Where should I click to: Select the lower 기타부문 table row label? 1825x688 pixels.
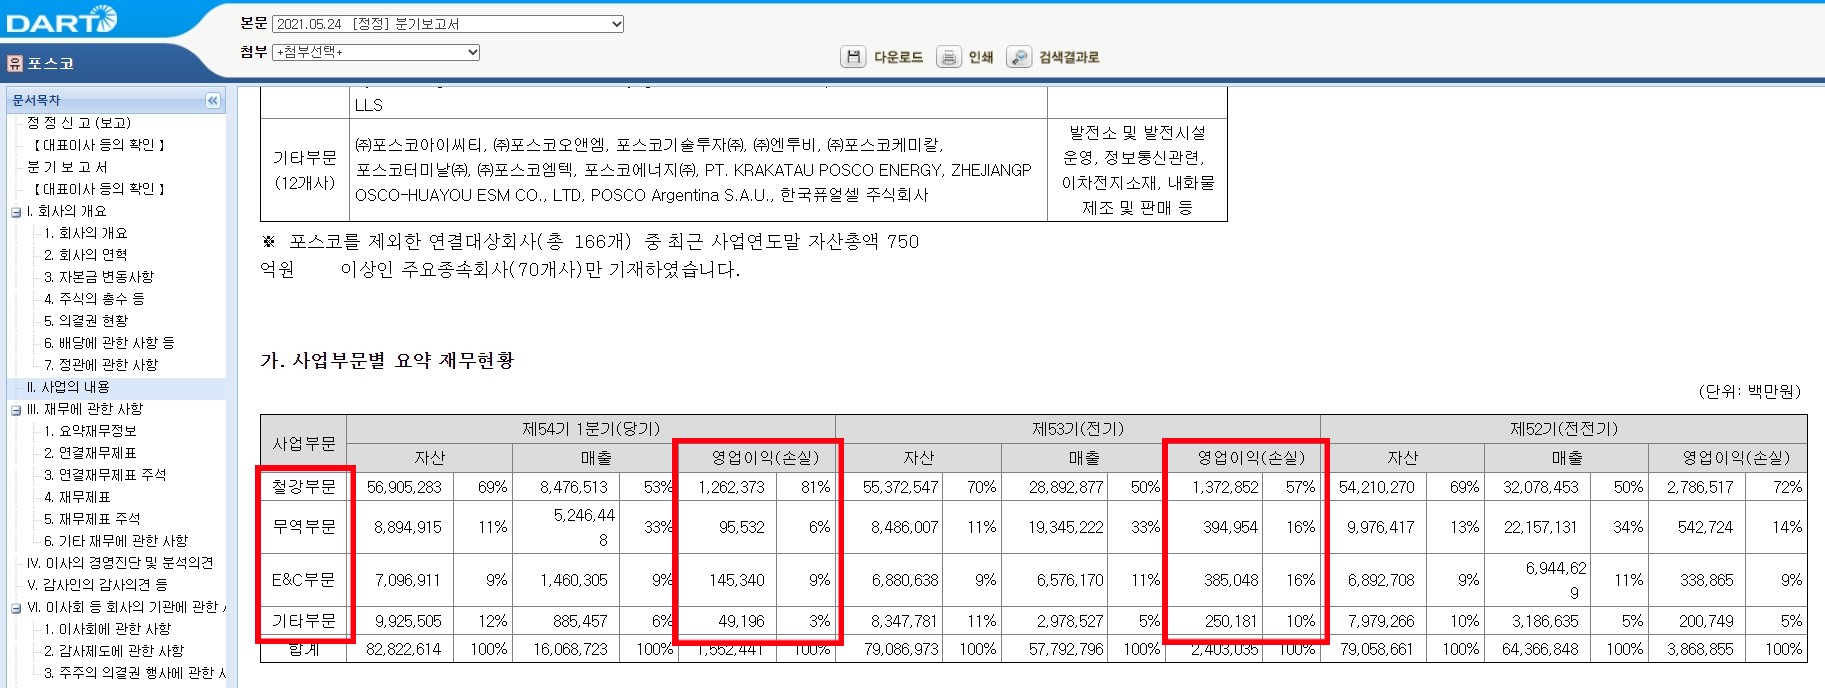point(304,621)
